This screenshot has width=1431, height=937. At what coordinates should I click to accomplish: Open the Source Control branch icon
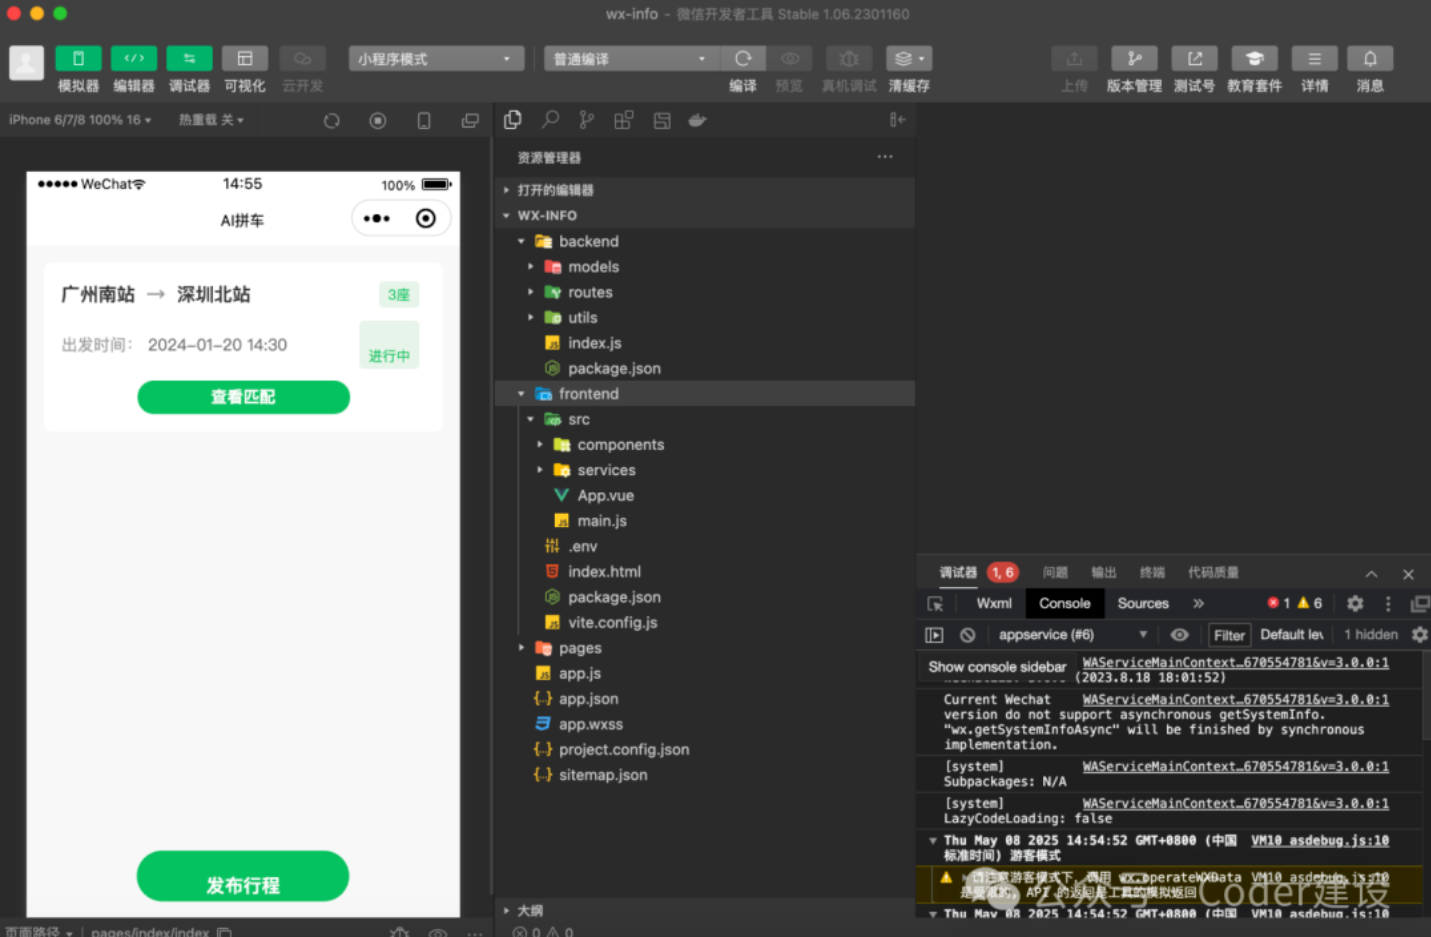click(587, 120)
